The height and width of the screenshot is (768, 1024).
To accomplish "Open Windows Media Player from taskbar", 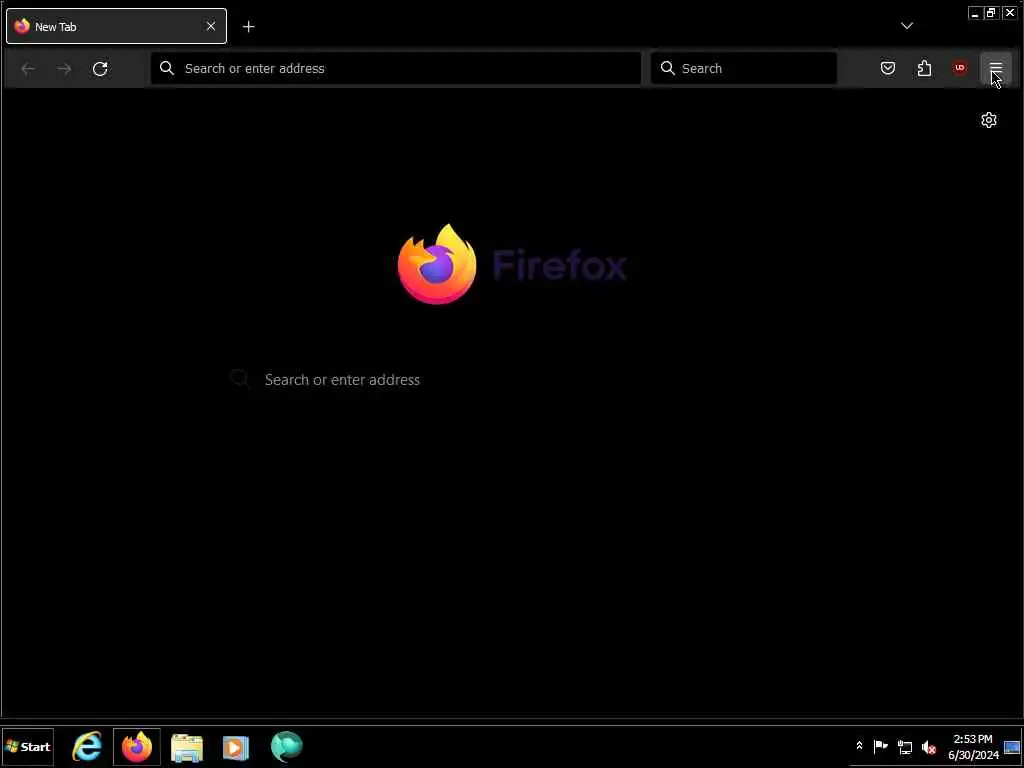I will 236,747.
